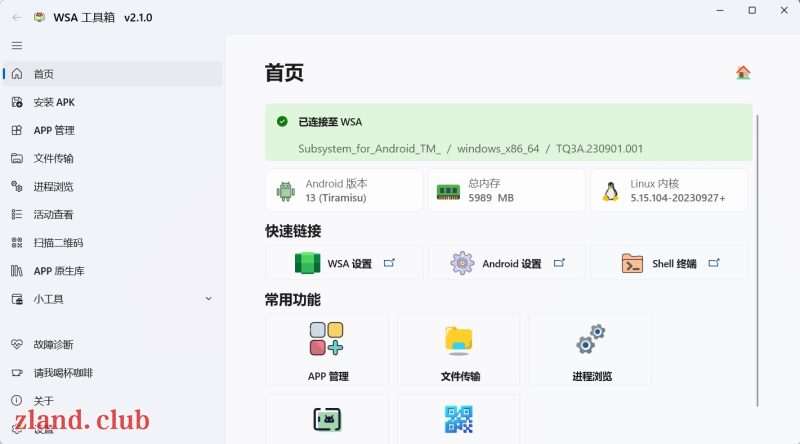This screenshot has height=444, width=800.
Task: Click the memory RAM chip icon
Action: (448, 192)
